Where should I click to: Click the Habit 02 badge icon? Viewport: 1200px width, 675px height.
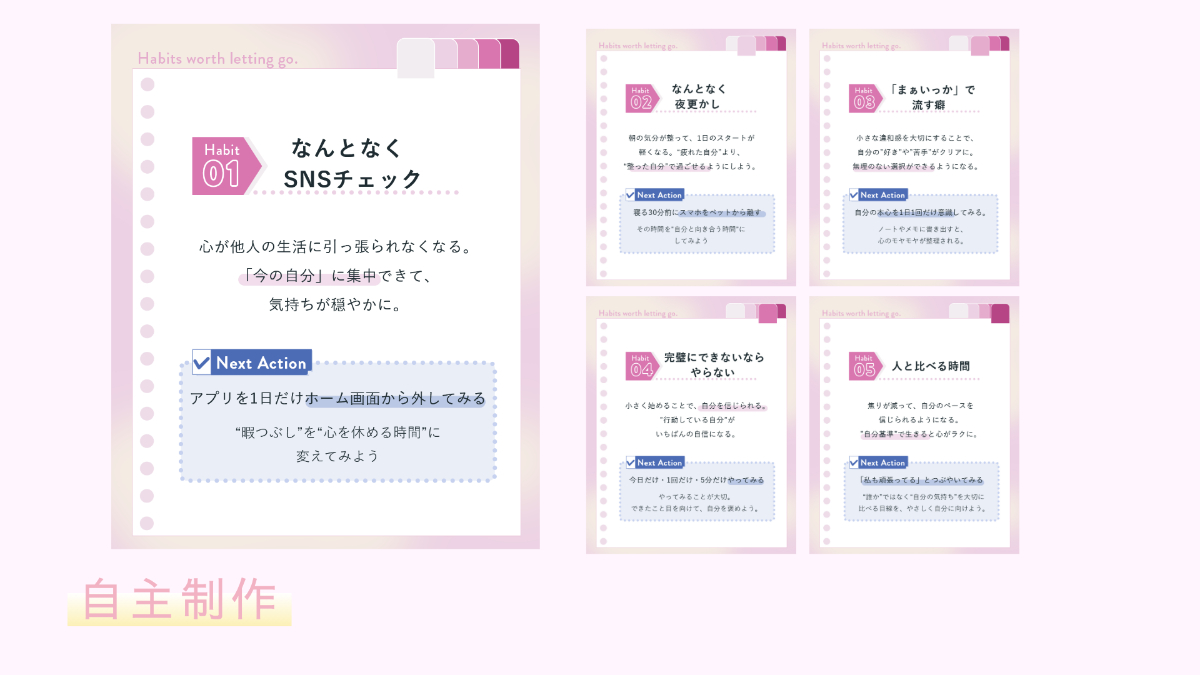pyautogui.click(x=642, y=98)
